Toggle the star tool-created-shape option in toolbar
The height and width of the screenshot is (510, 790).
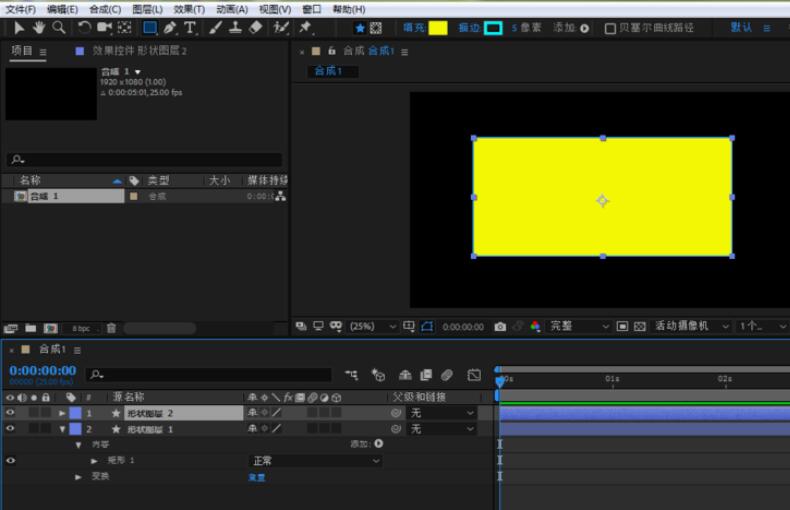pos(360,28)
